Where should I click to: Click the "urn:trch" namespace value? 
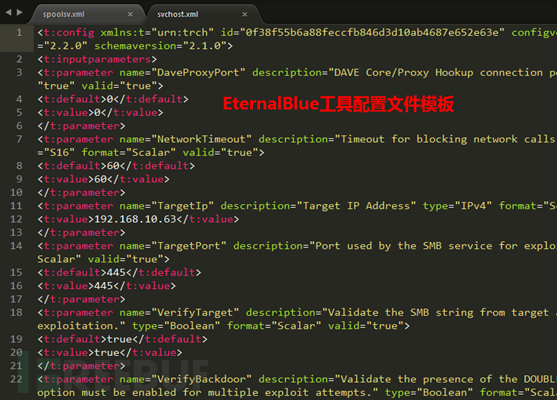(183, 33)
